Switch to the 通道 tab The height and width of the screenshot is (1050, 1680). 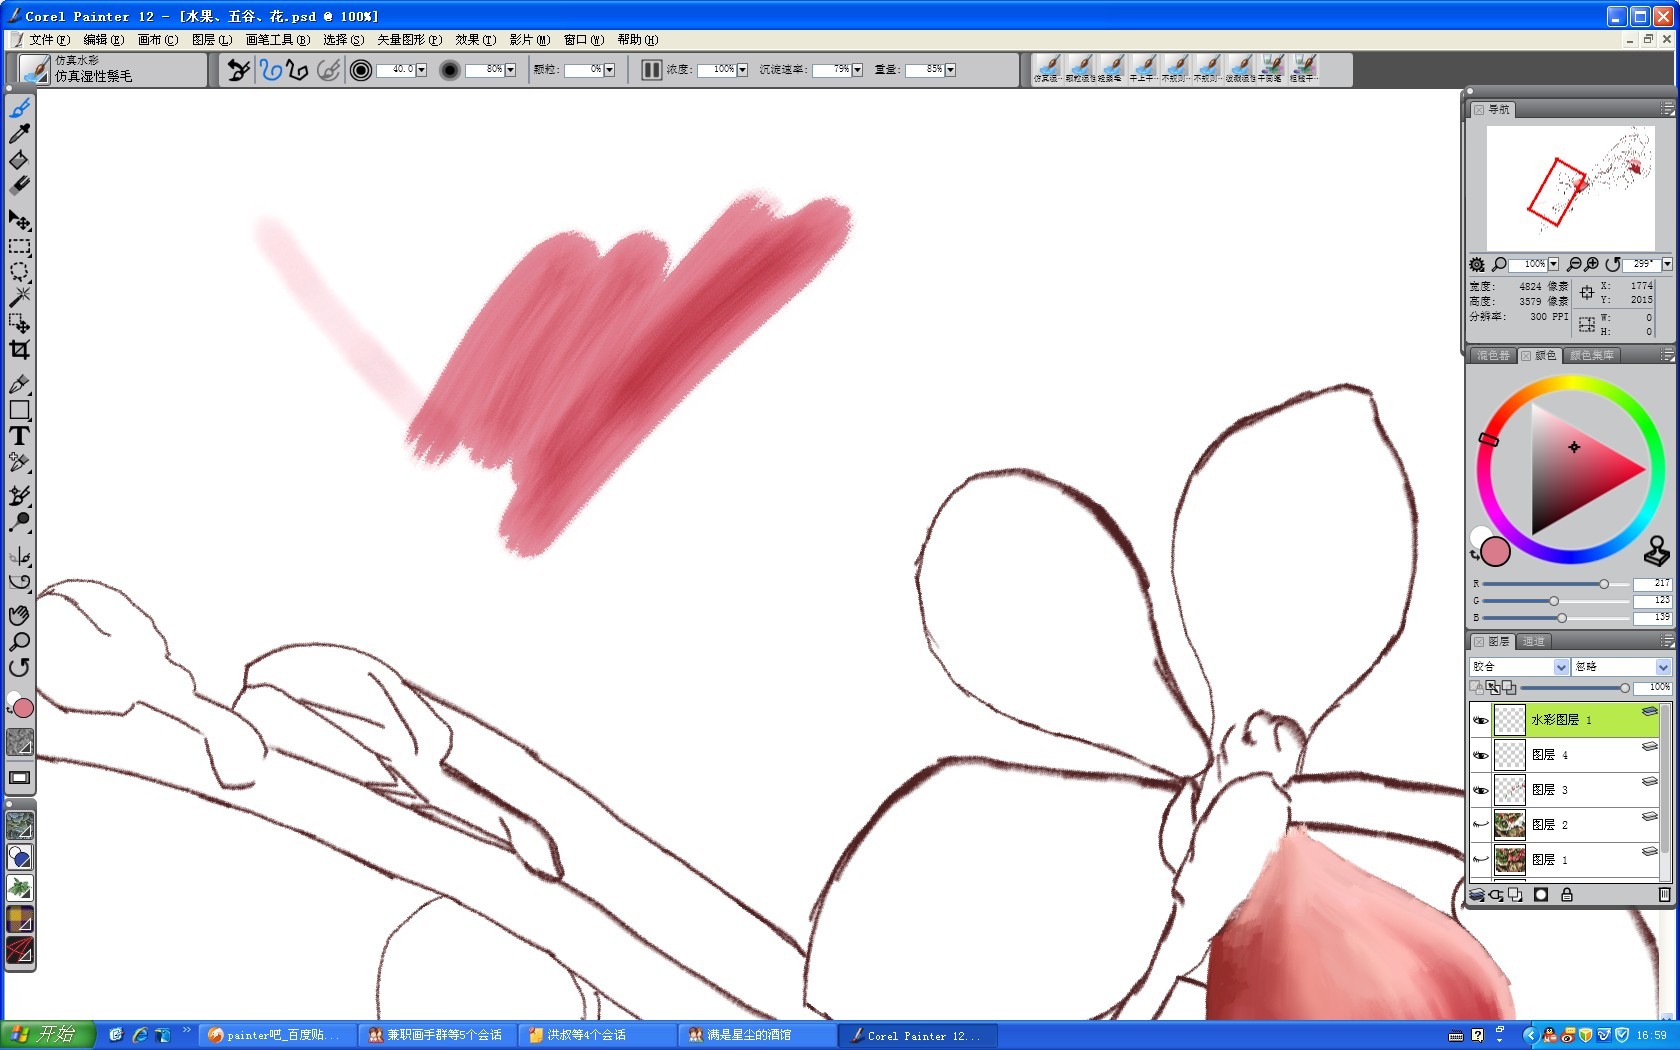[1534, 642]
